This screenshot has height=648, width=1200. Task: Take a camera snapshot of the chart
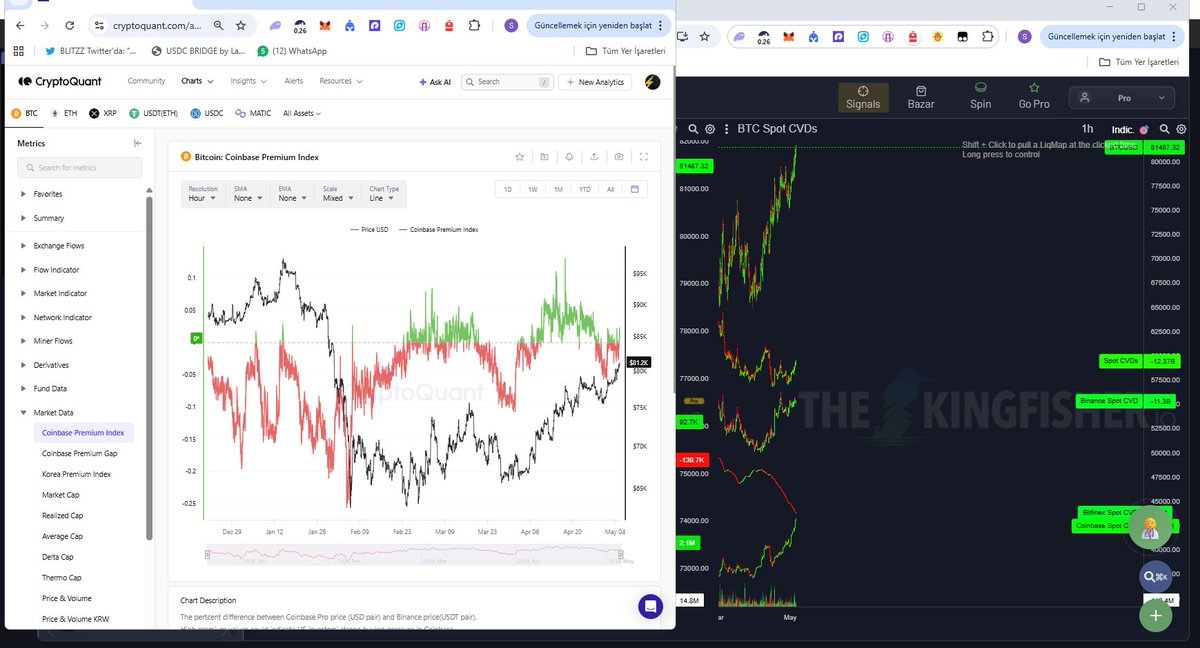tap(619, 157)
